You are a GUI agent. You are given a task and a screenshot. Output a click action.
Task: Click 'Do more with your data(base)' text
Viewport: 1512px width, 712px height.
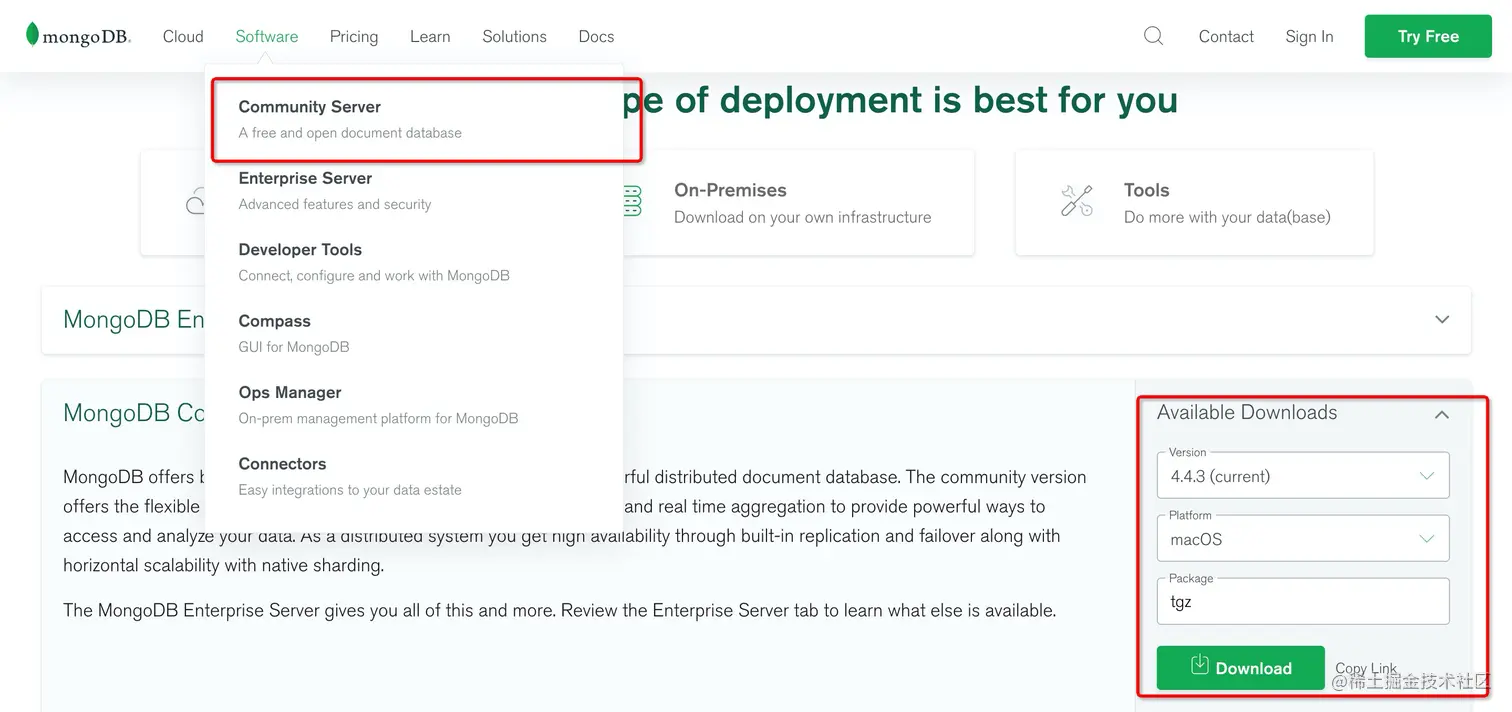[x=1227, y=217]
